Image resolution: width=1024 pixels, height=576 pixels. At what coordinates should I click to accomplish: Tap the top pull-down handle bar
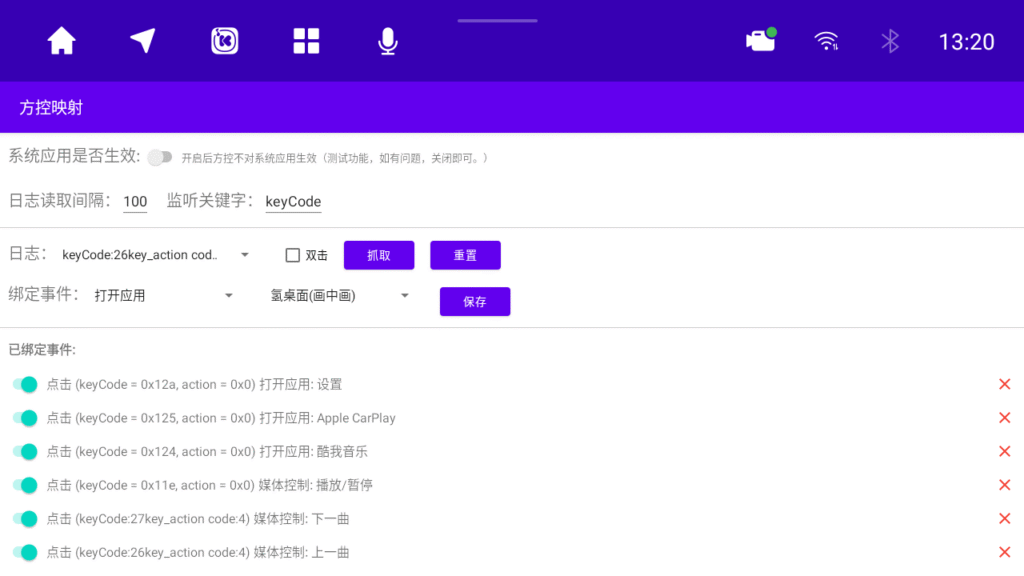(498, 21)
